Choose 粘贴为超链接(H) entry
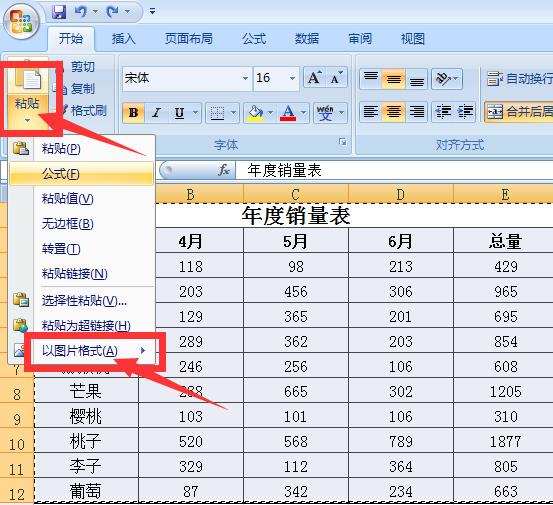 [82, 325]
